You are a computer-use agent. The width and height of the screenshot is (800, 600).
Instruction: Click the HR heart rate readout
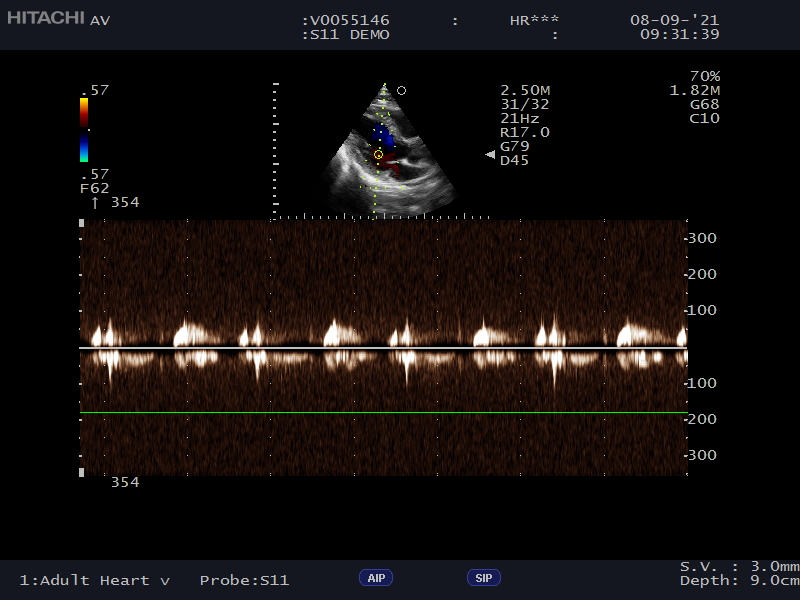534,20
